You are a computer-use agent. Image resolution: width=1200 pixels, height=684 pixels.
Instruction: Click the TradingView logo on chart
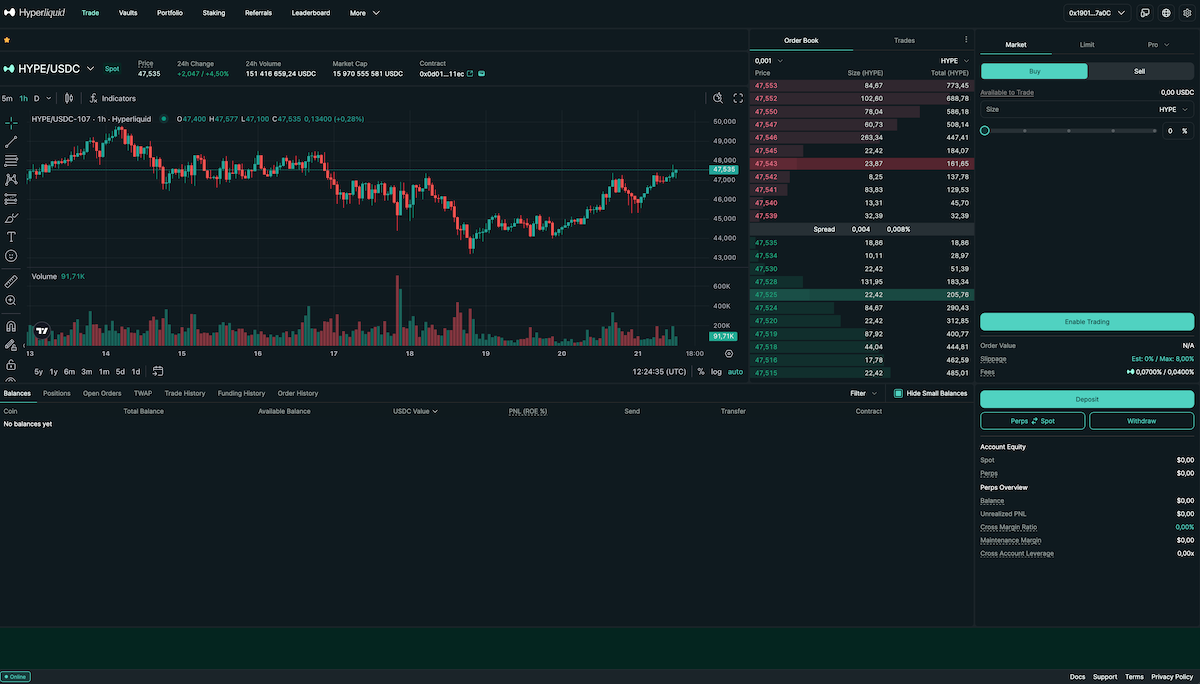(42, 330)
